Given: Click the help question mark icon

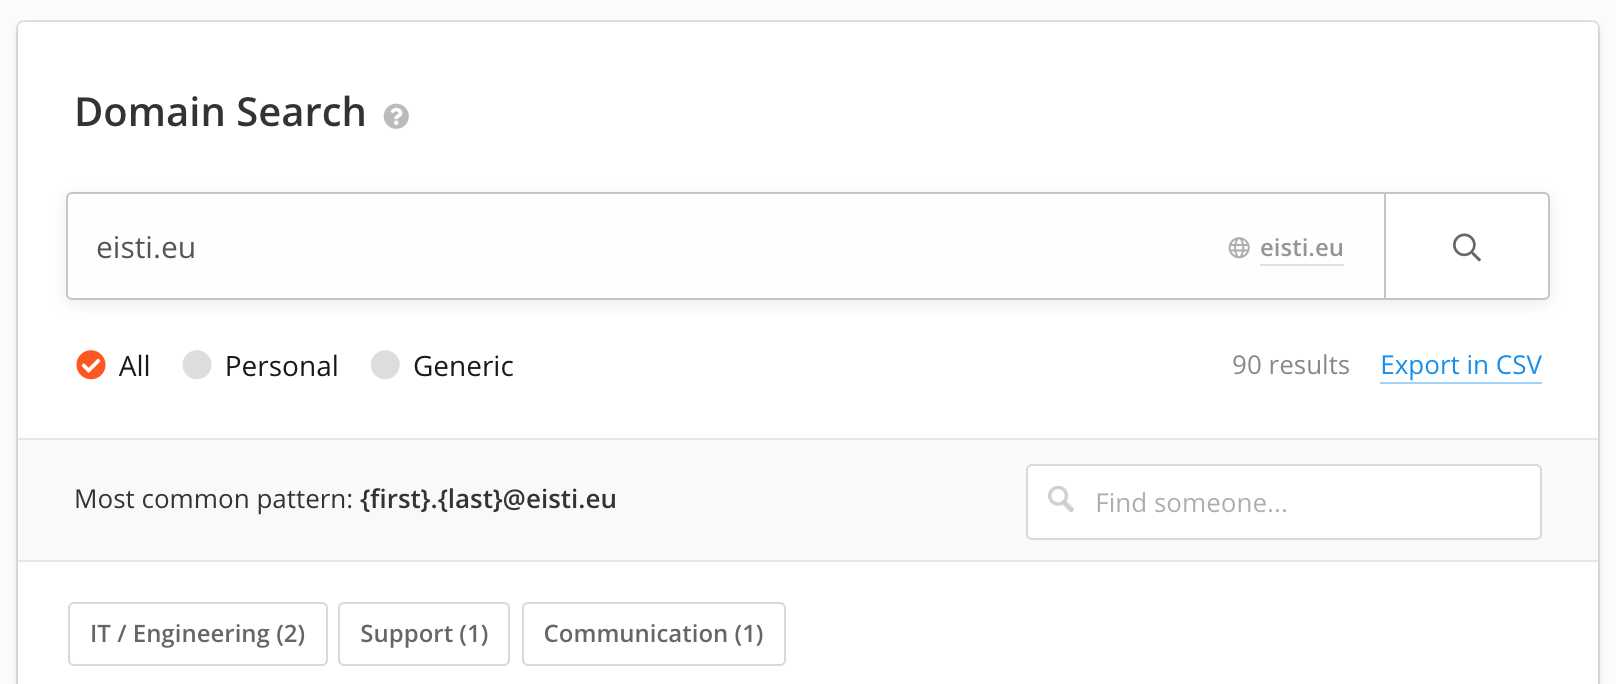Looking at the screenshot, I should point(396,117).
